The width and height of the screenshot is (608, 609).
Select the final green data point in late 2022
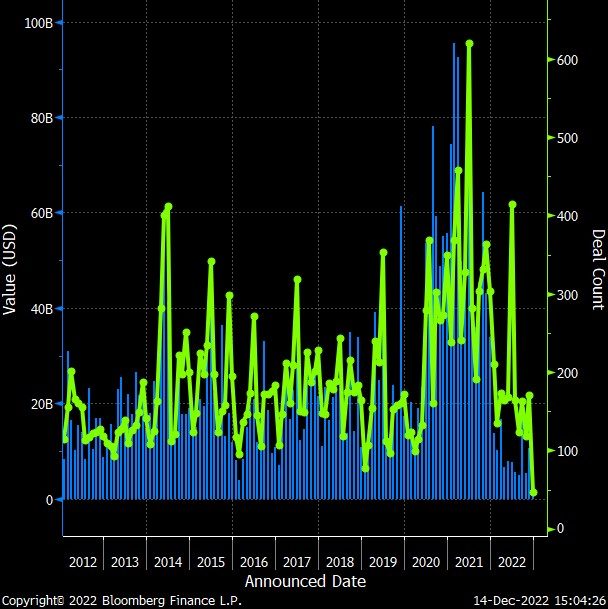pos(533,492)
